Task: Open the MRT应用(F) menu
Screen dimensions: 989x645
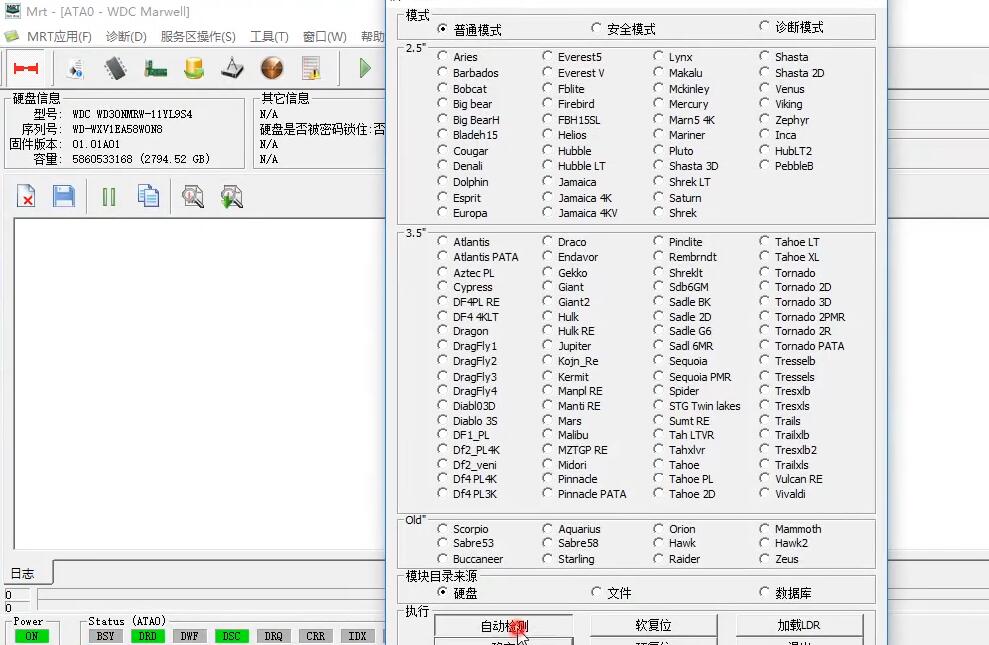Action: coord(59,37)
